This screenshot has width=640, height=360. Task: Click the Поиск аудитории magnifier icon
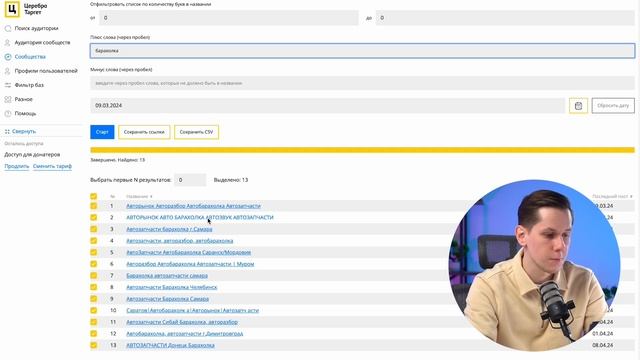8,29
